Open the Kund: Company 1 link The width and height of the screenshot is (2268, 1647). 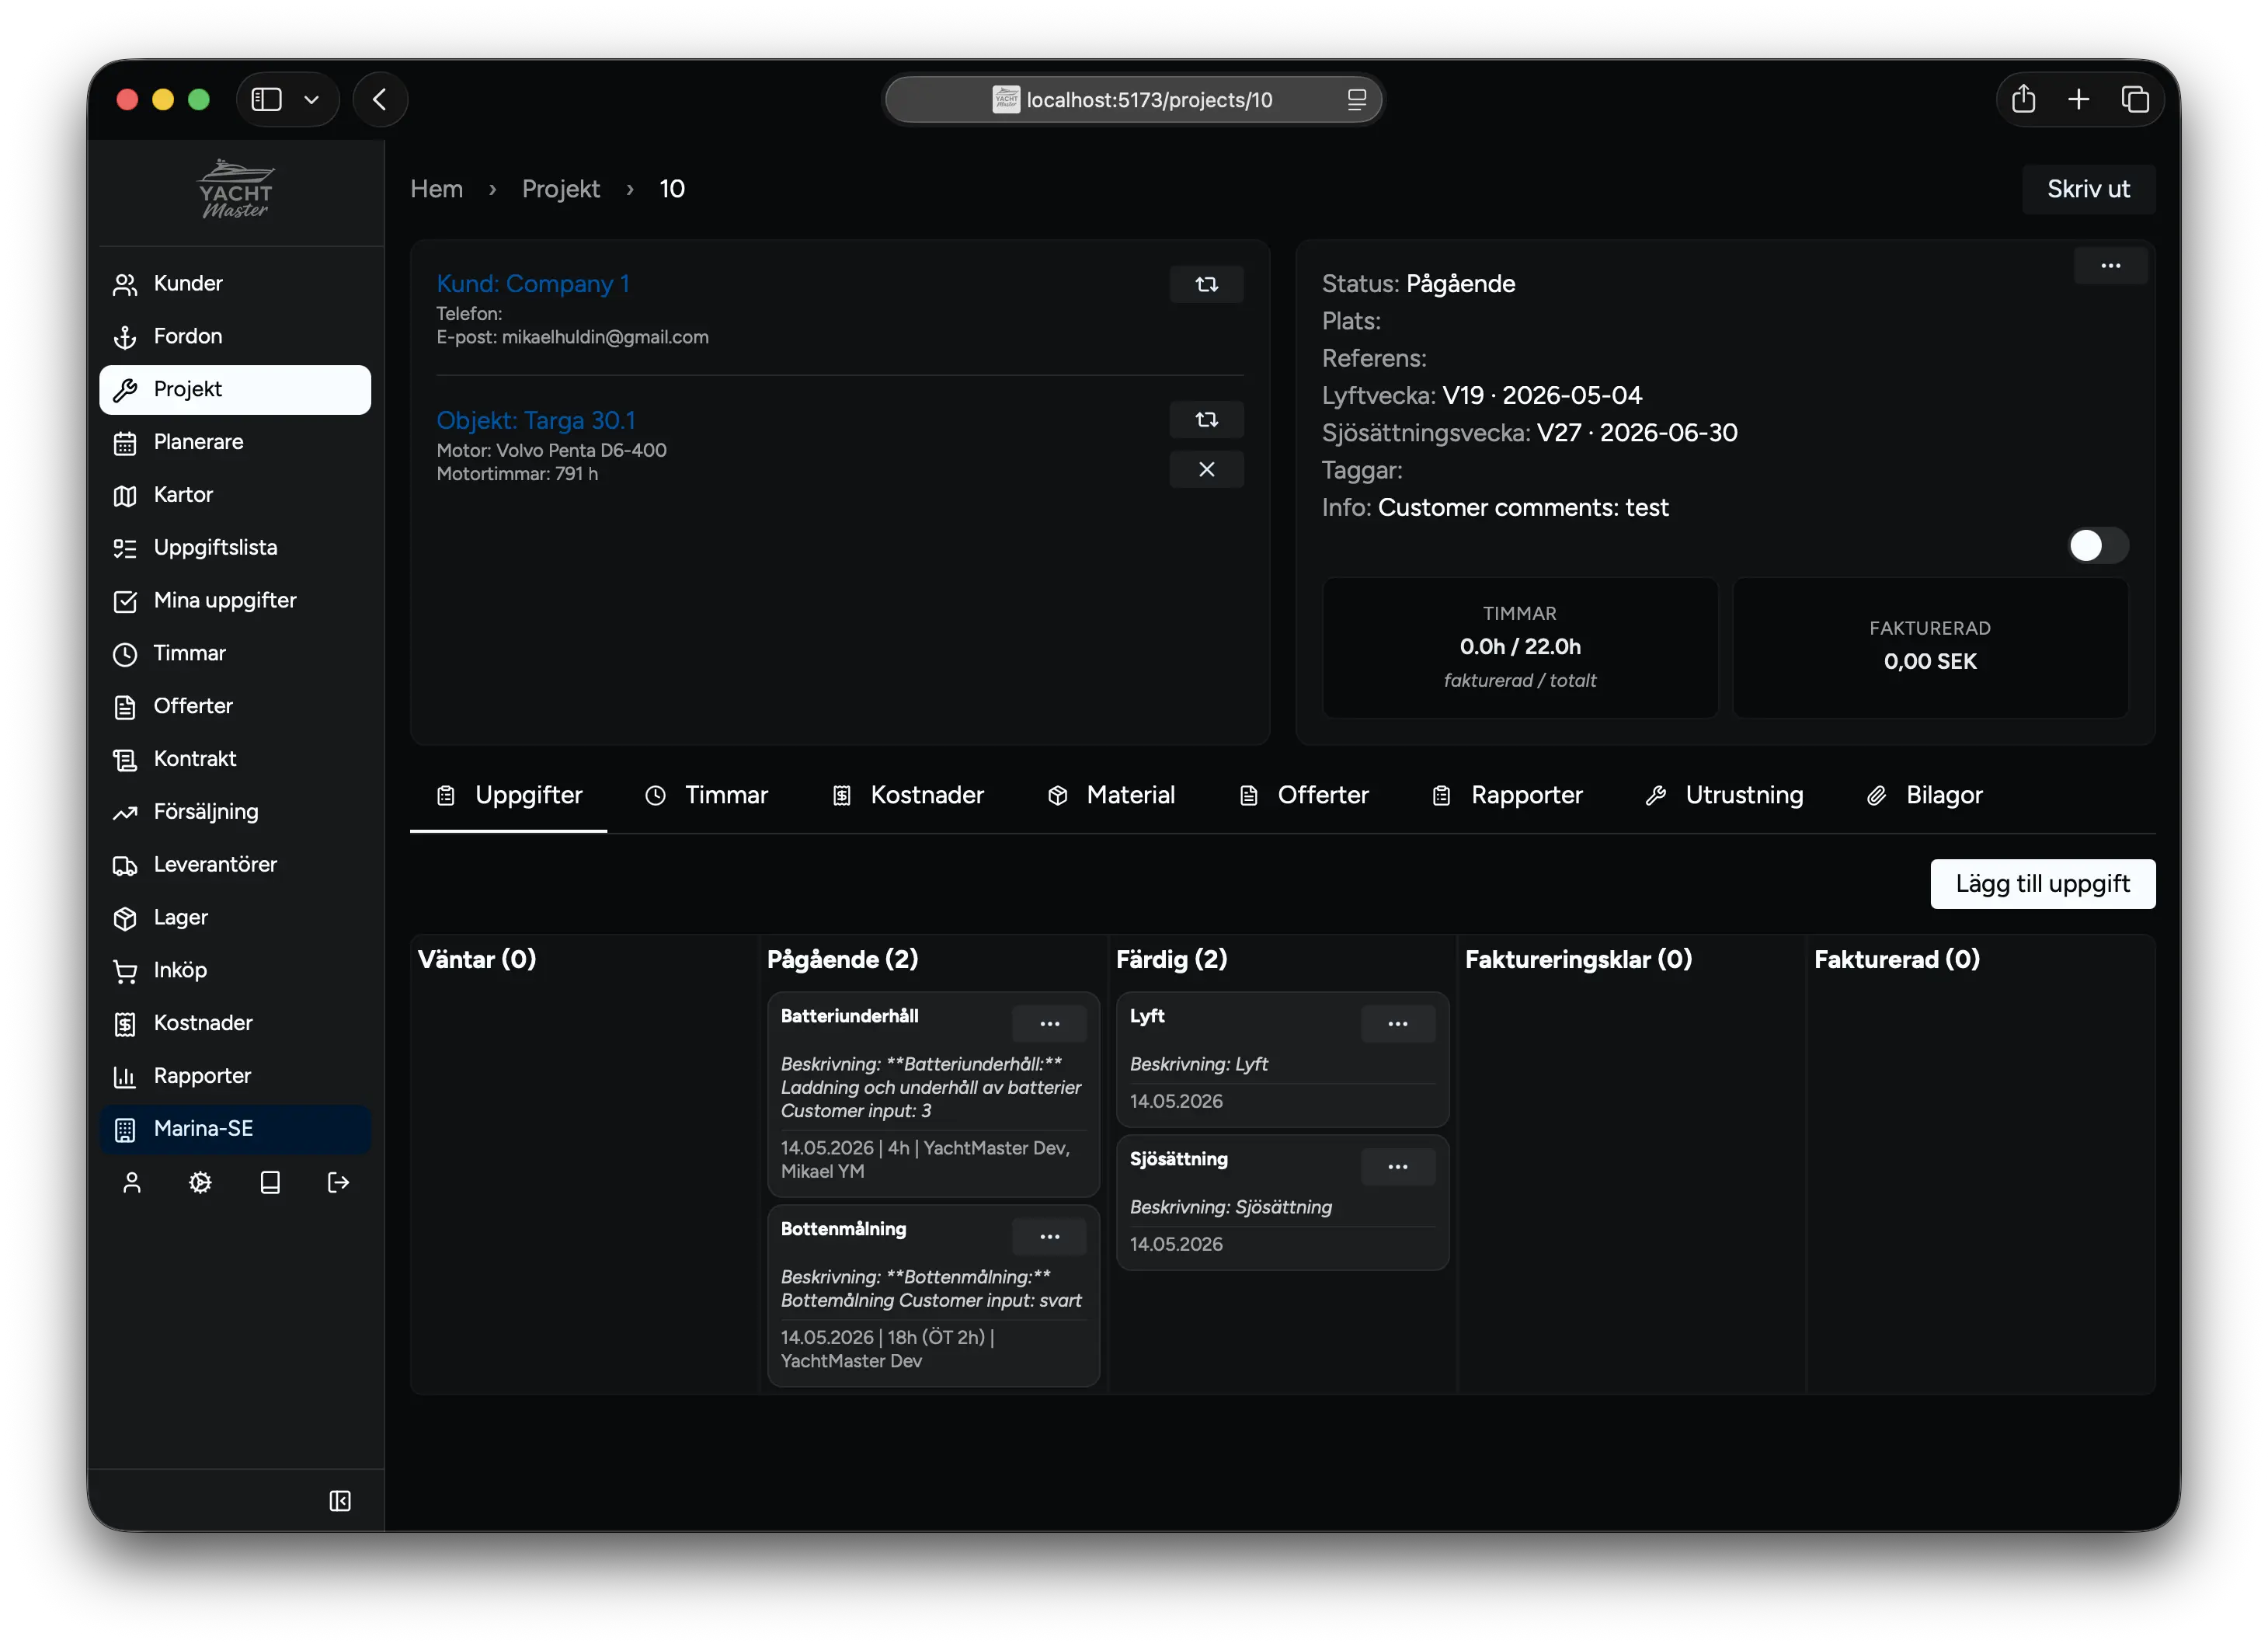[x=533, y=284]
